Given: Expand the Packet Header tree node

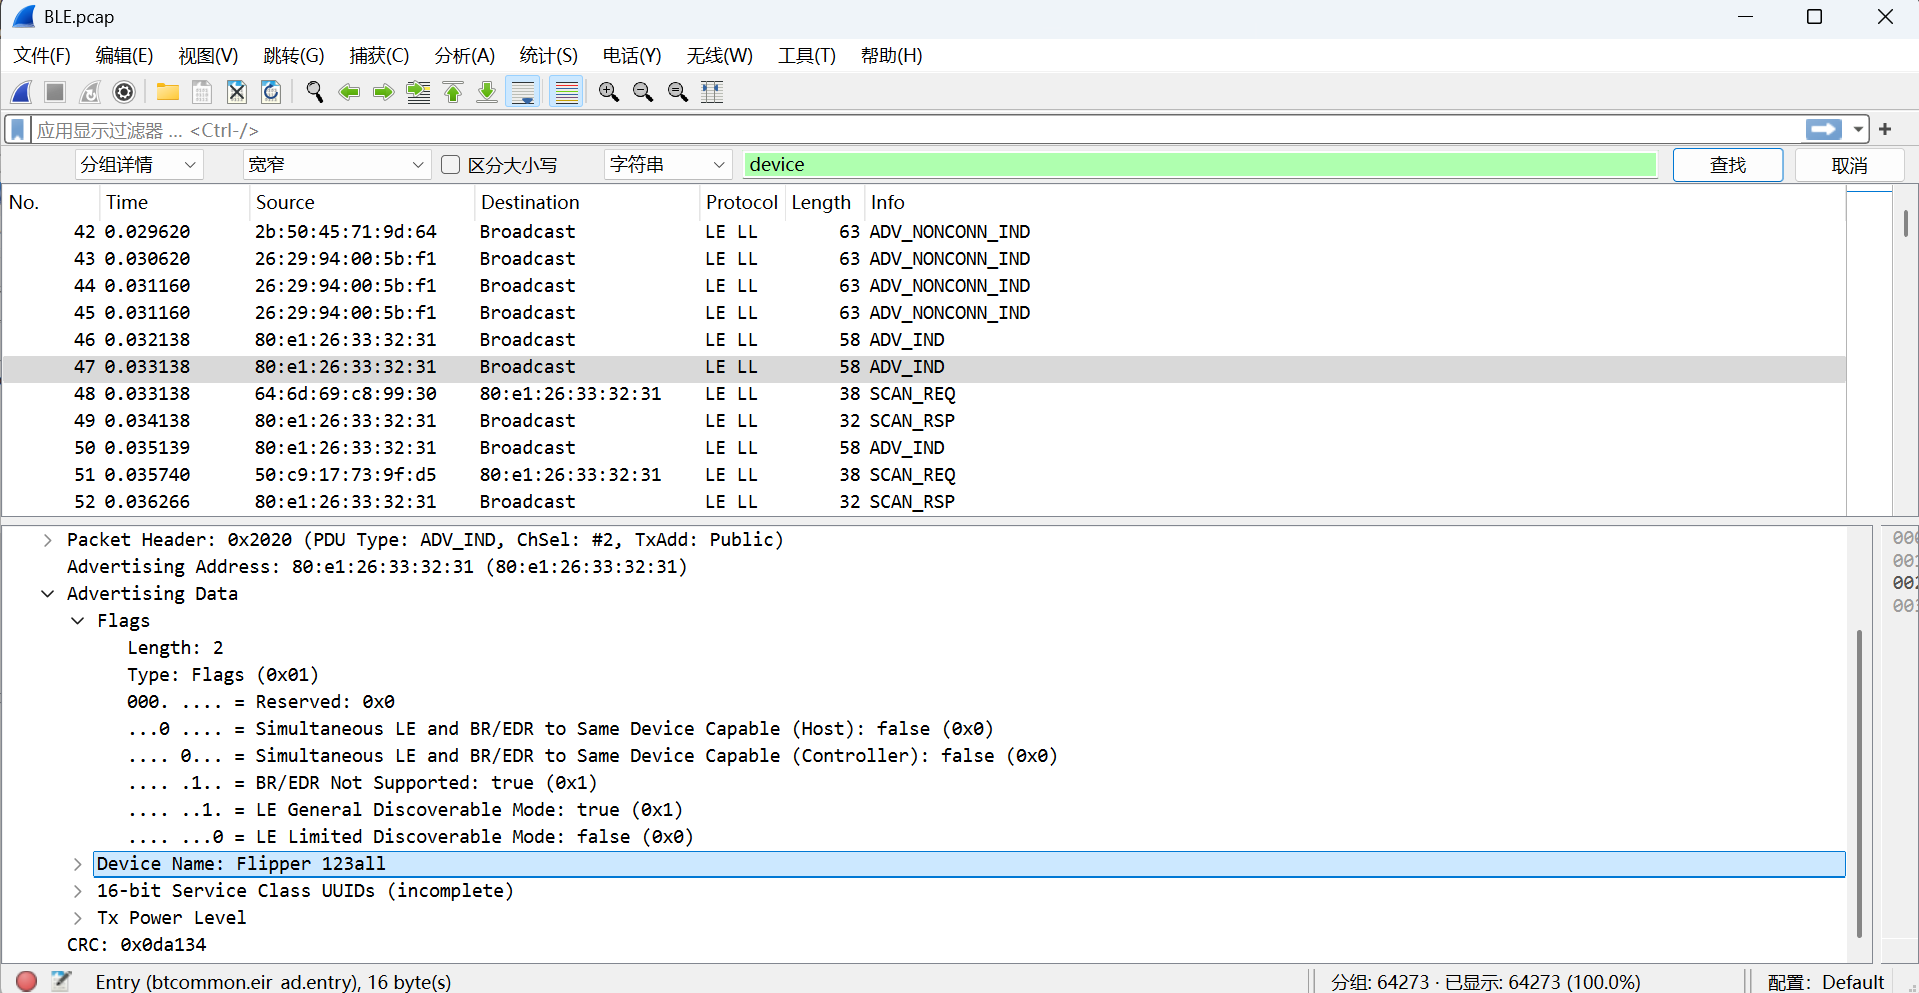Looking at the screenshot, I should pyautogui.click(x=47, y=540).
